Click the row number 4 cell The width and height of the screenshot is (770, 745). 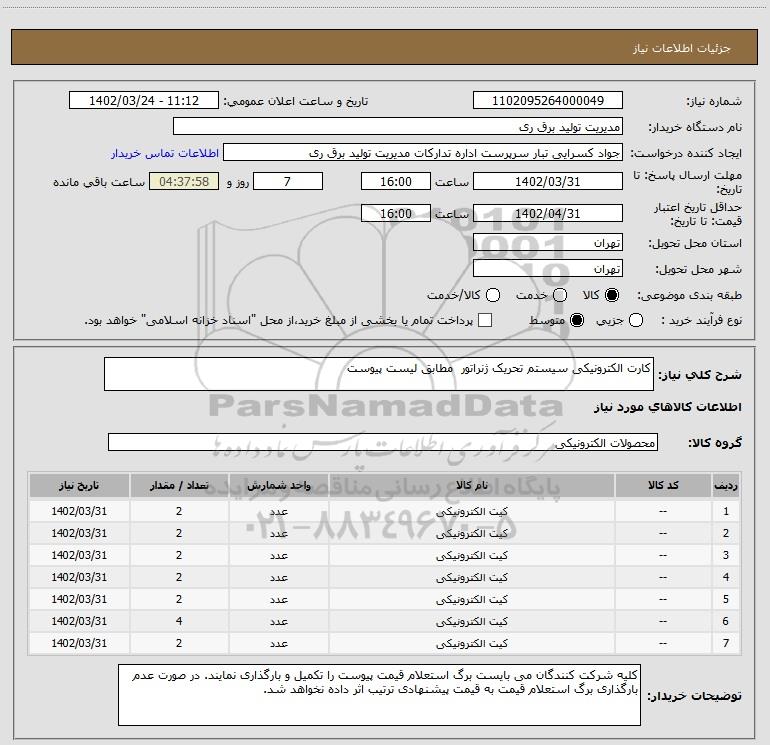(x=726, y=577)
